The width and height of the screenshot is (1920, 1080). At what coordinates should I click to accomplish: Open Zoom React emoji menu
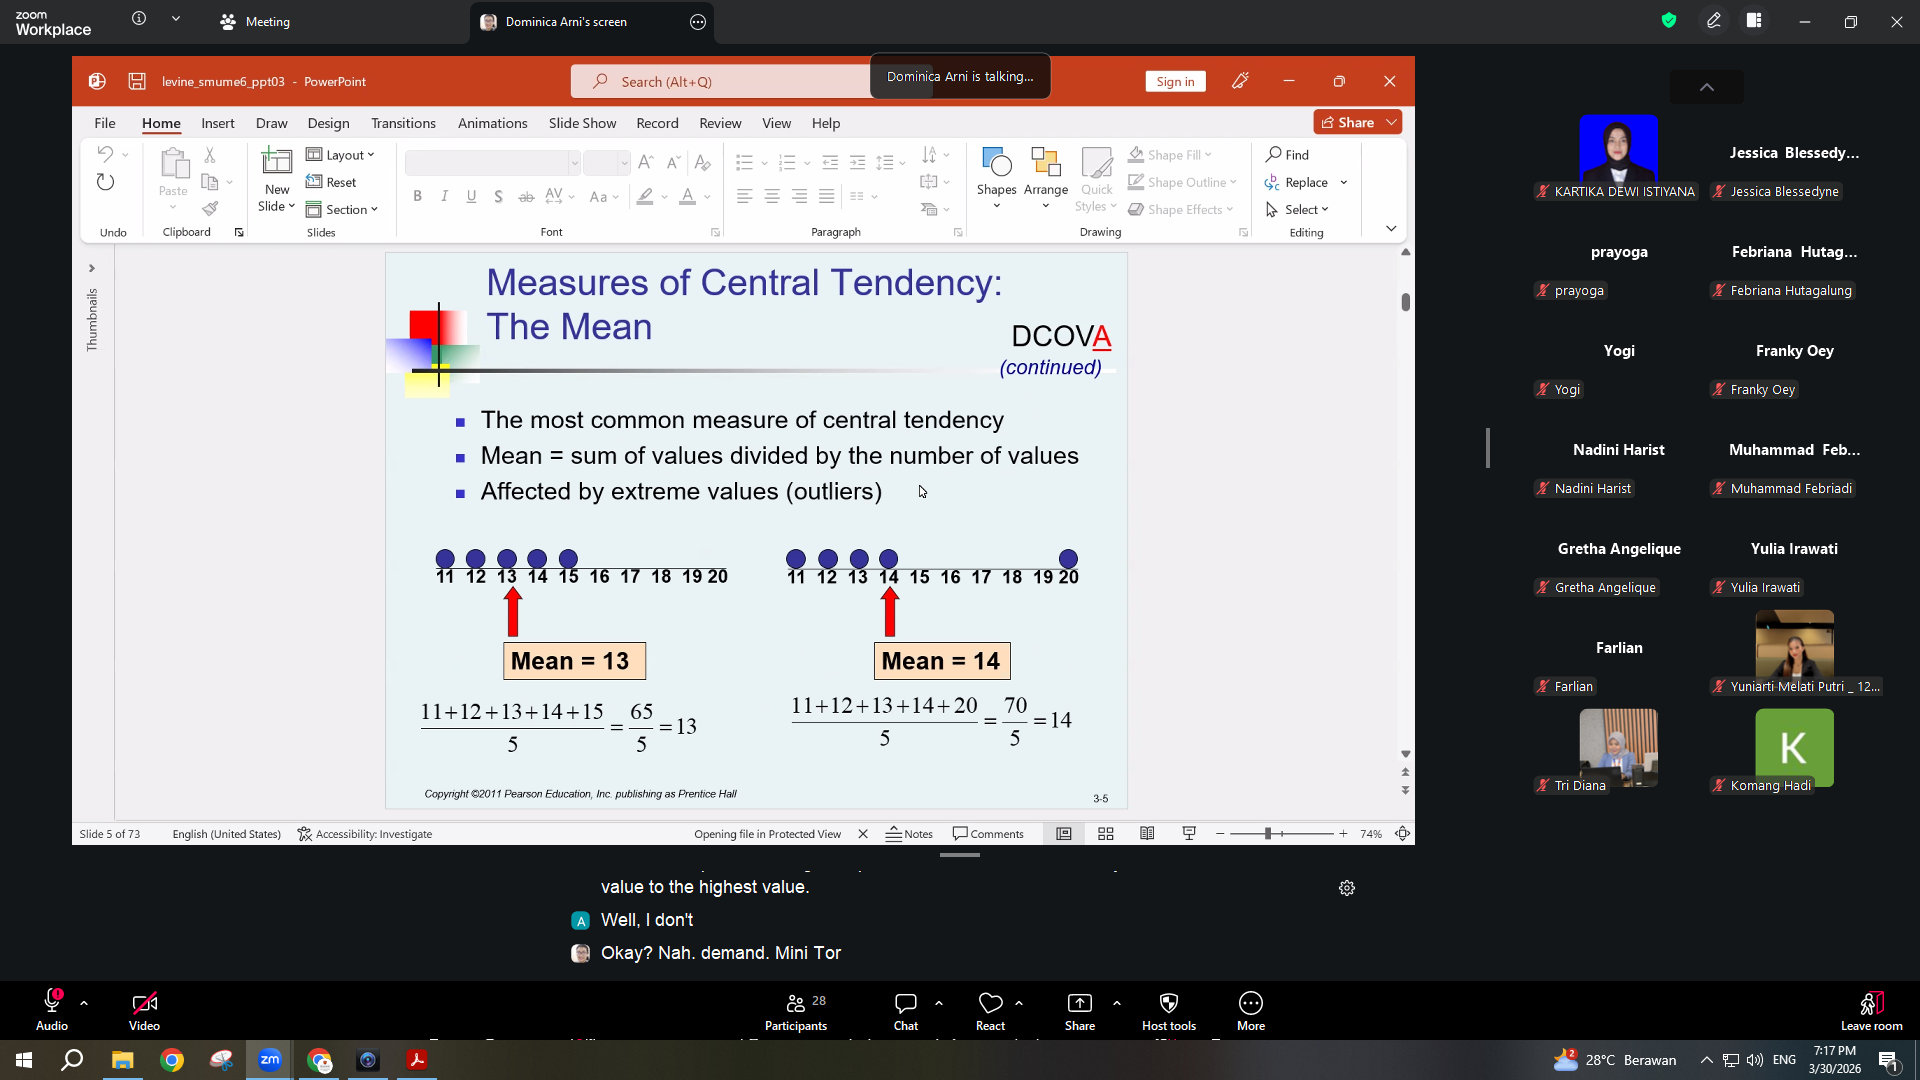[990, 1011]
